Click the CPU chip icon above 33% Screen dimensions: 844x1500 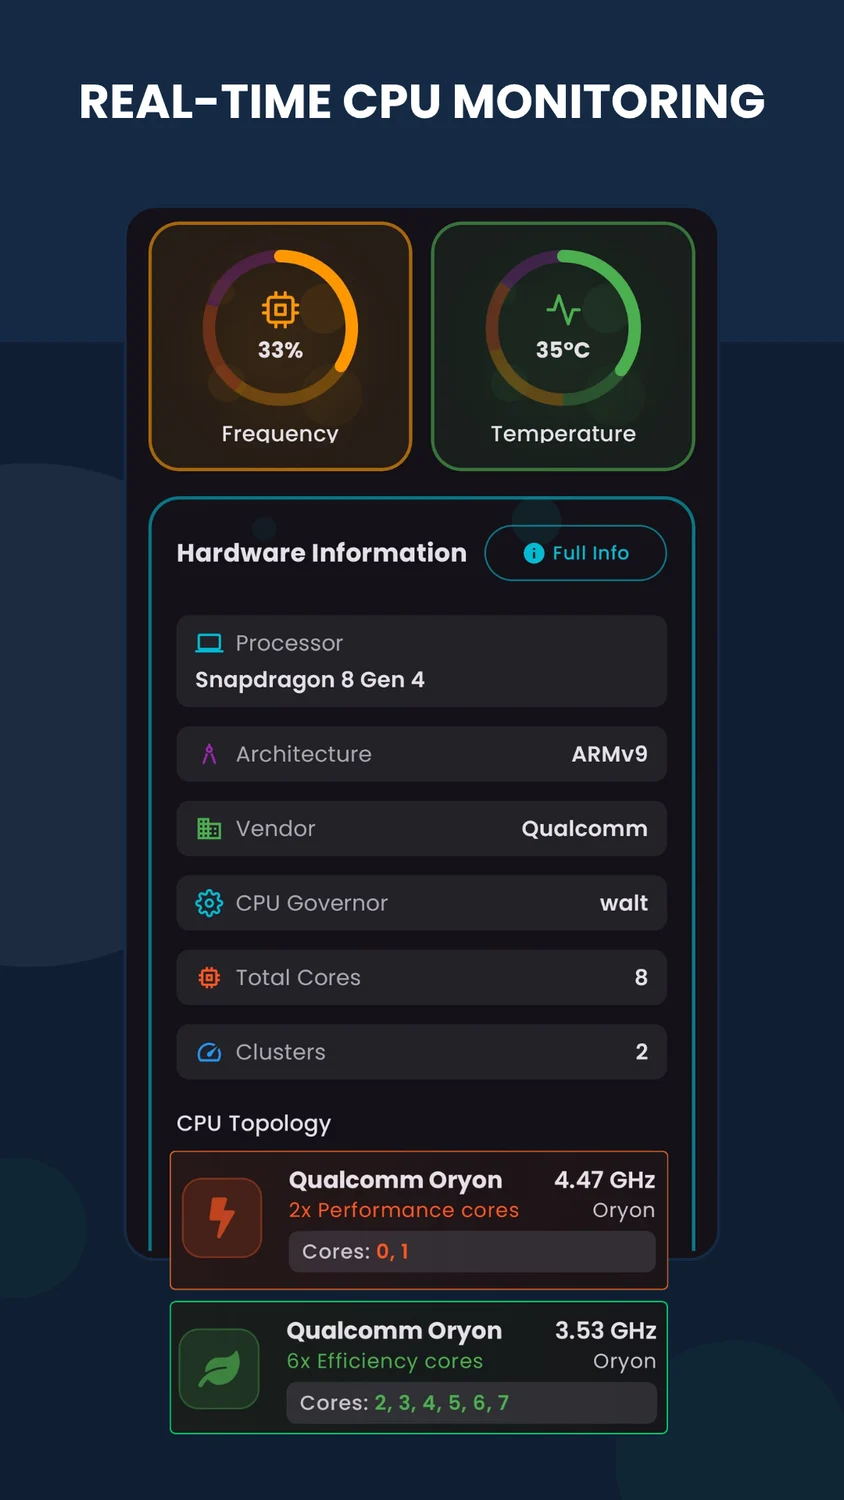tap(280, 310)
